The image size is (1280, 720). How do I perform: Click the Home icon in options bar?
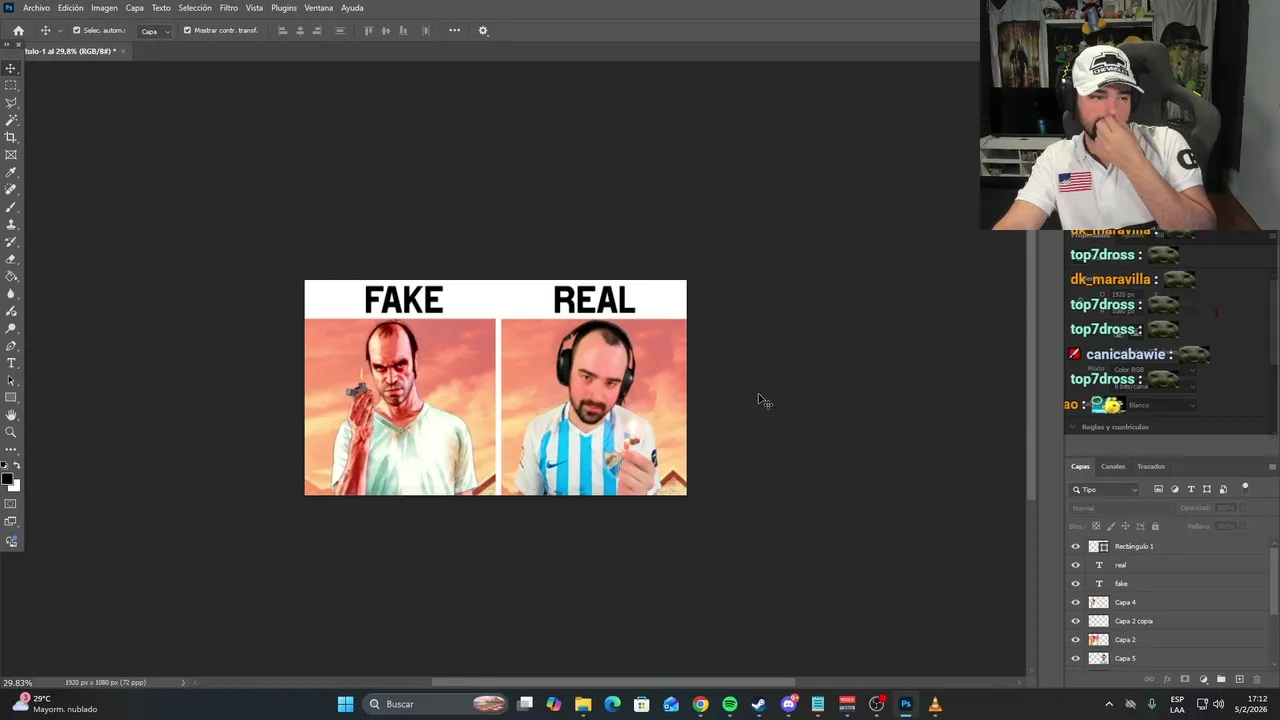tap(18, 30)
